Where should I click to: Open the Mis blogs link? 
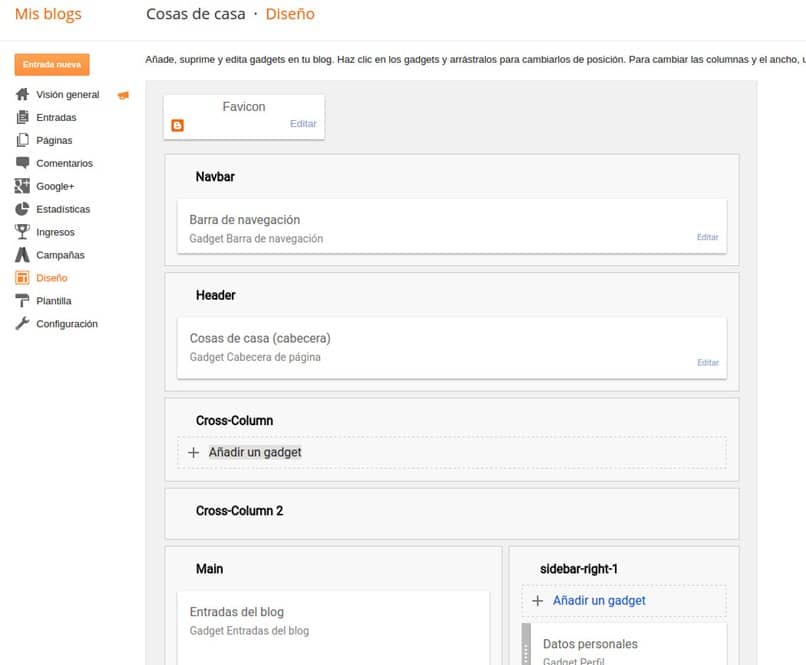[48, 14]
